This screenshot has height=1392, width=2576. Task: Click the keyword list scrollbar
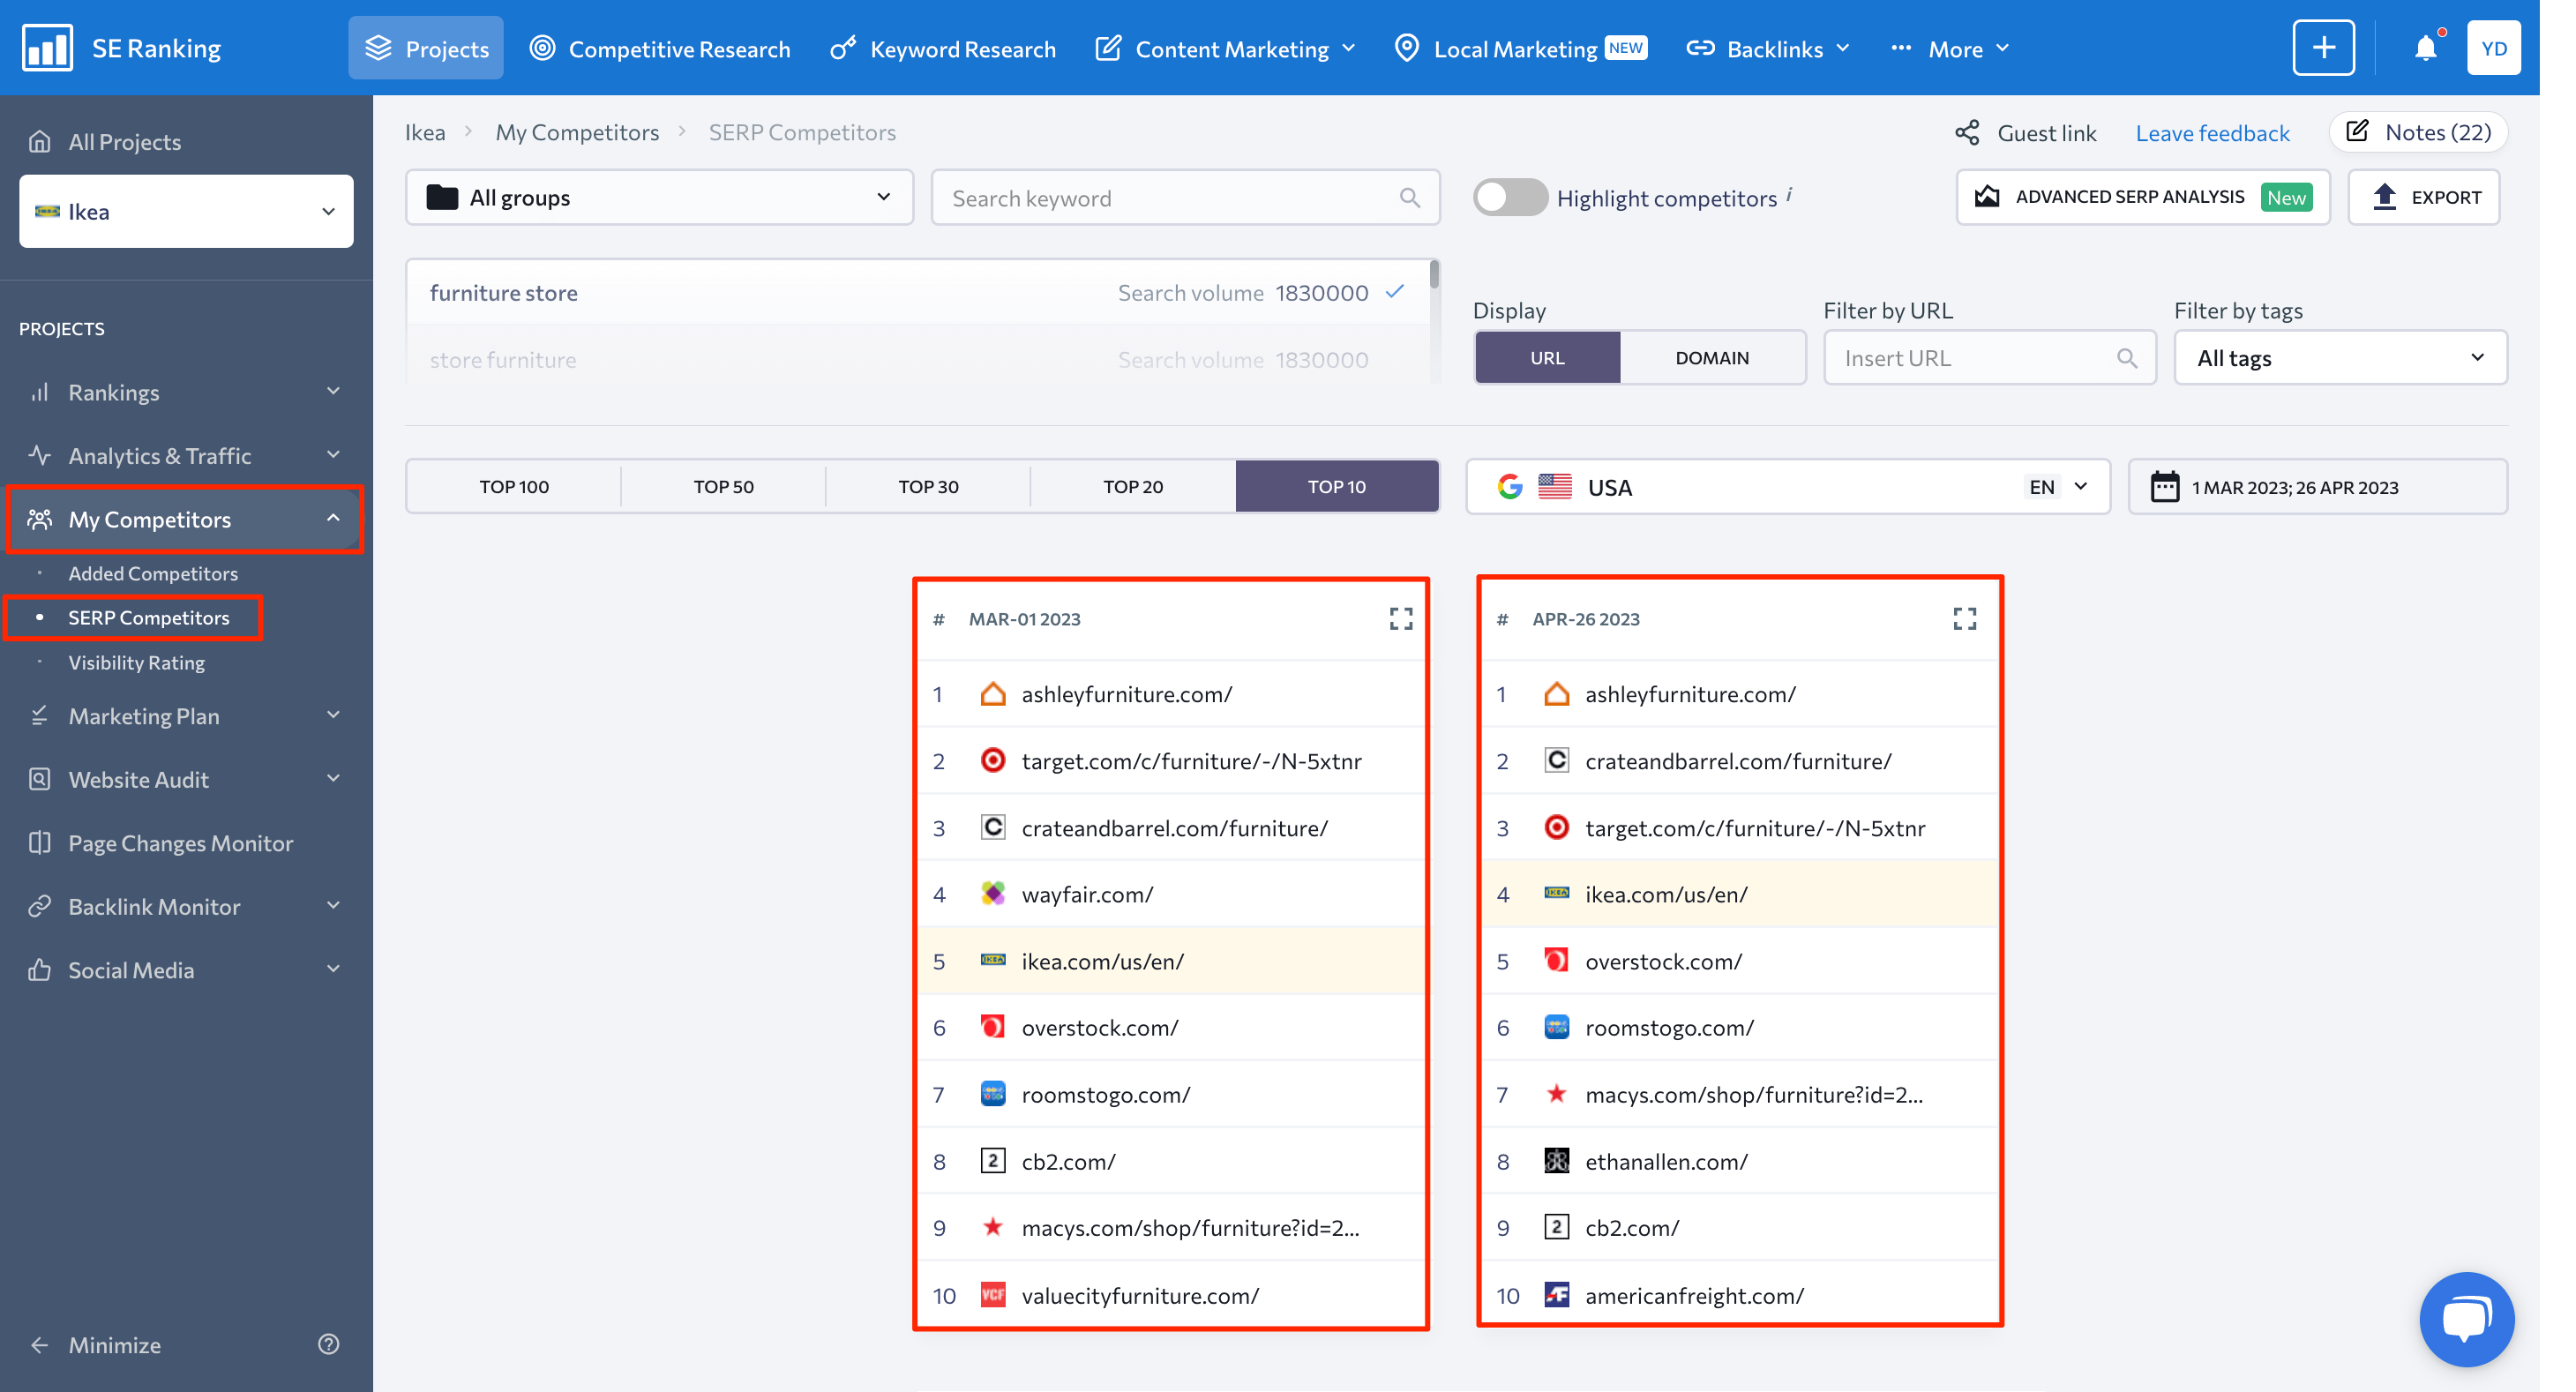point(1434,274)
